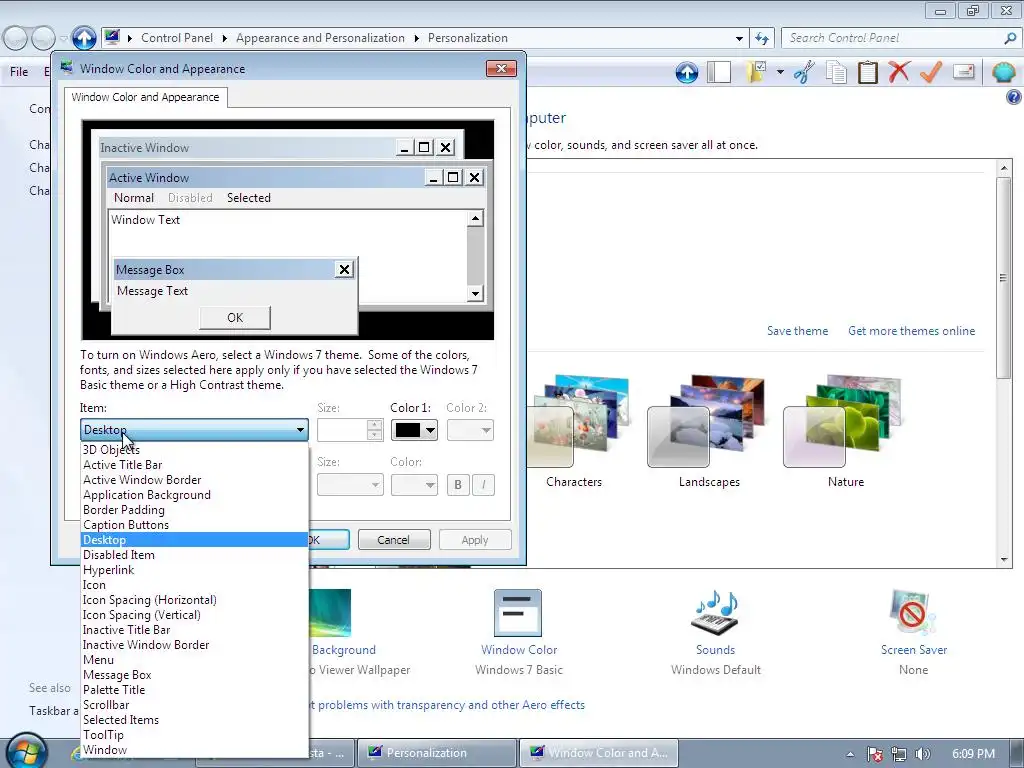Toggle the Italic font button
This screenshot has width=1024, height=768.
(x=483, y=485)
